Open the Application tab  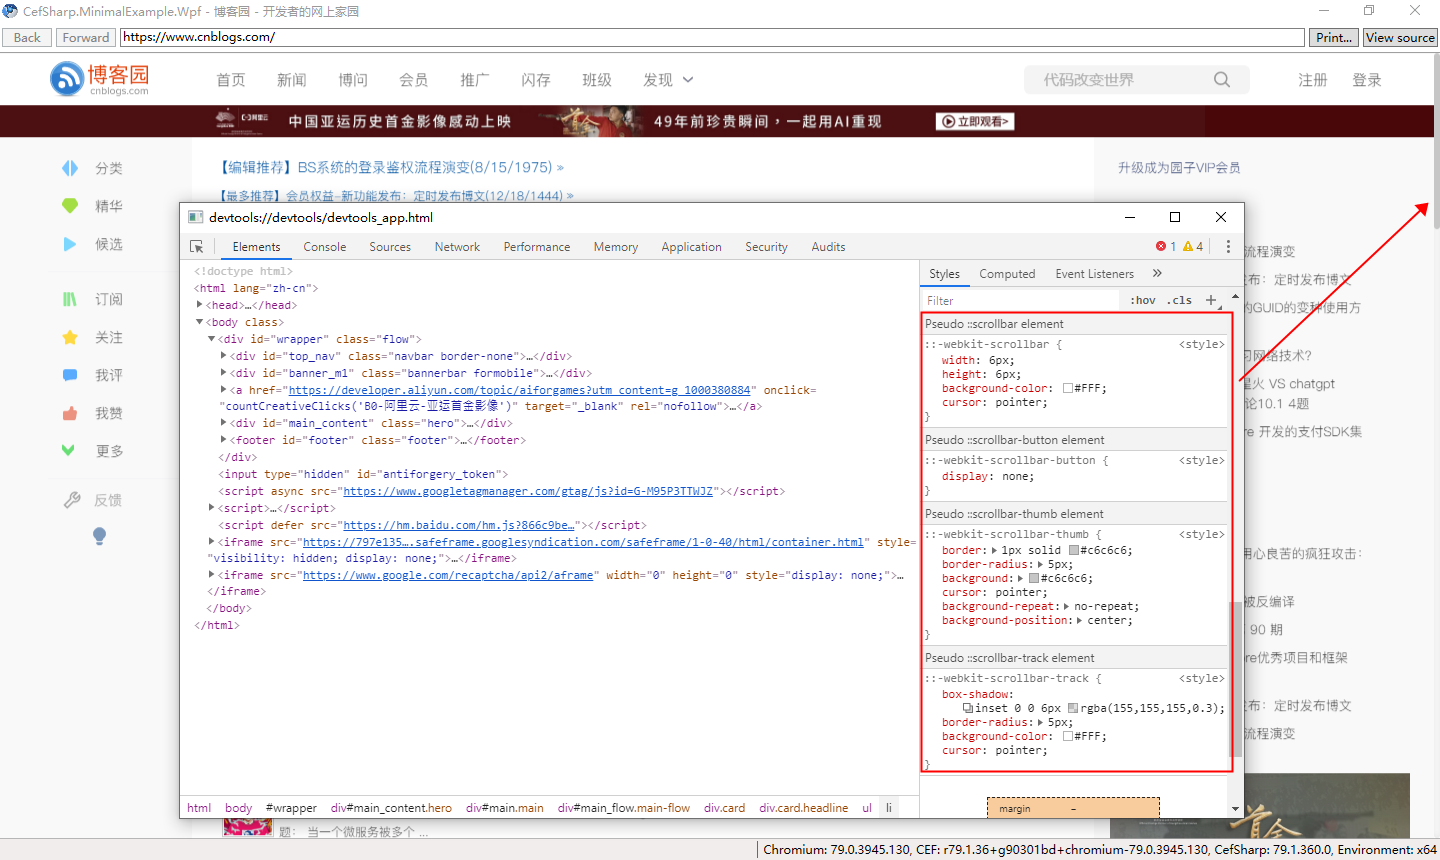tap(691, 247)
